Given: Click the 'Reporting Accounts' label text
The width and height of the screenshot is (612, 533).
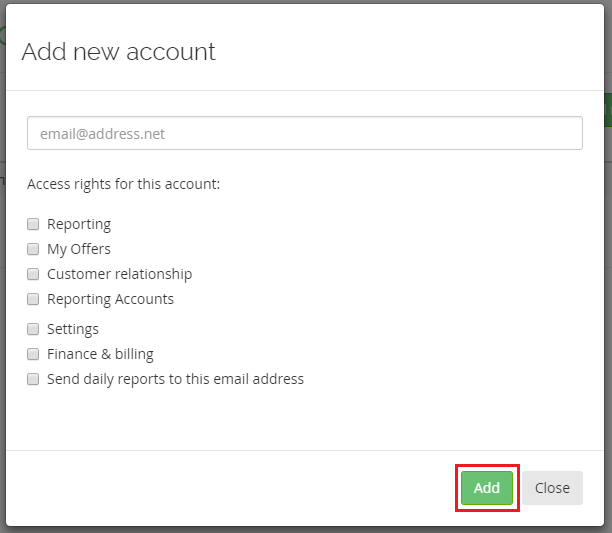Looking at the screenshot, I should [110, 299].
